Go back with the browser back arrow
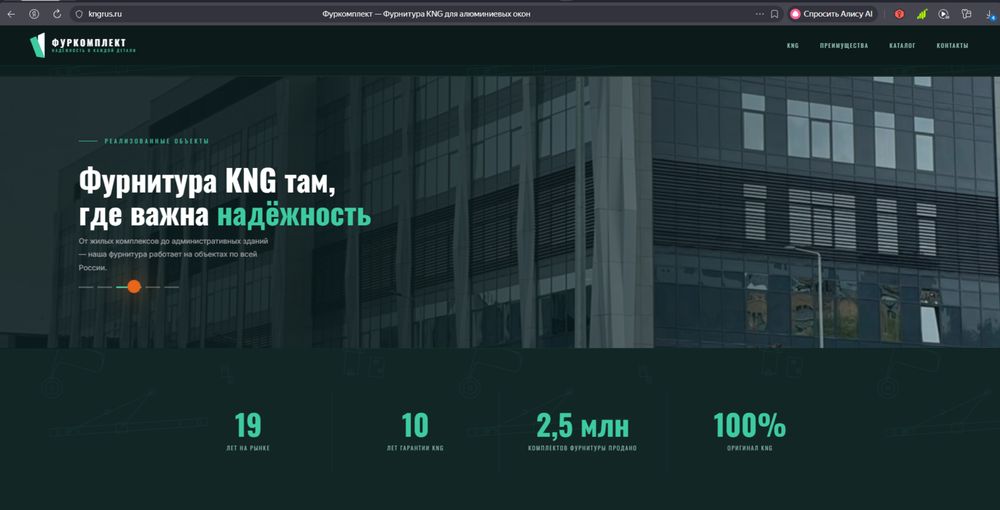The height and width of the screenshot is (510, 1000). (11, 14)
